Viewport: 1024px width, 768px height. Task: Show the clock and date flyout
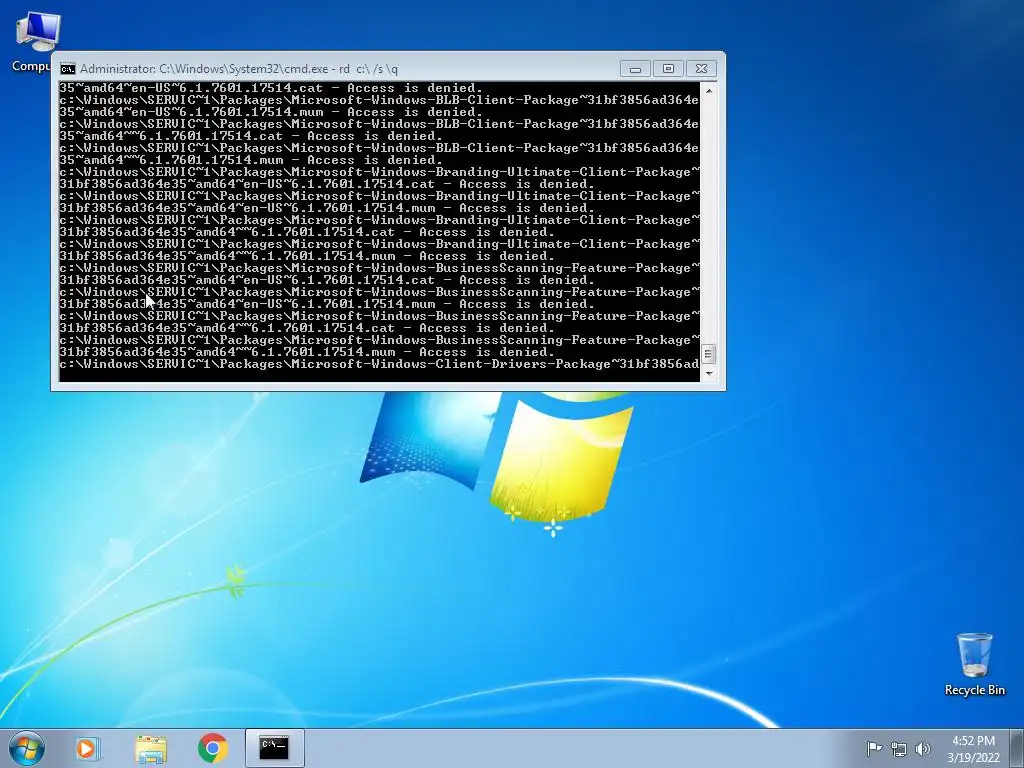(973, 748)
